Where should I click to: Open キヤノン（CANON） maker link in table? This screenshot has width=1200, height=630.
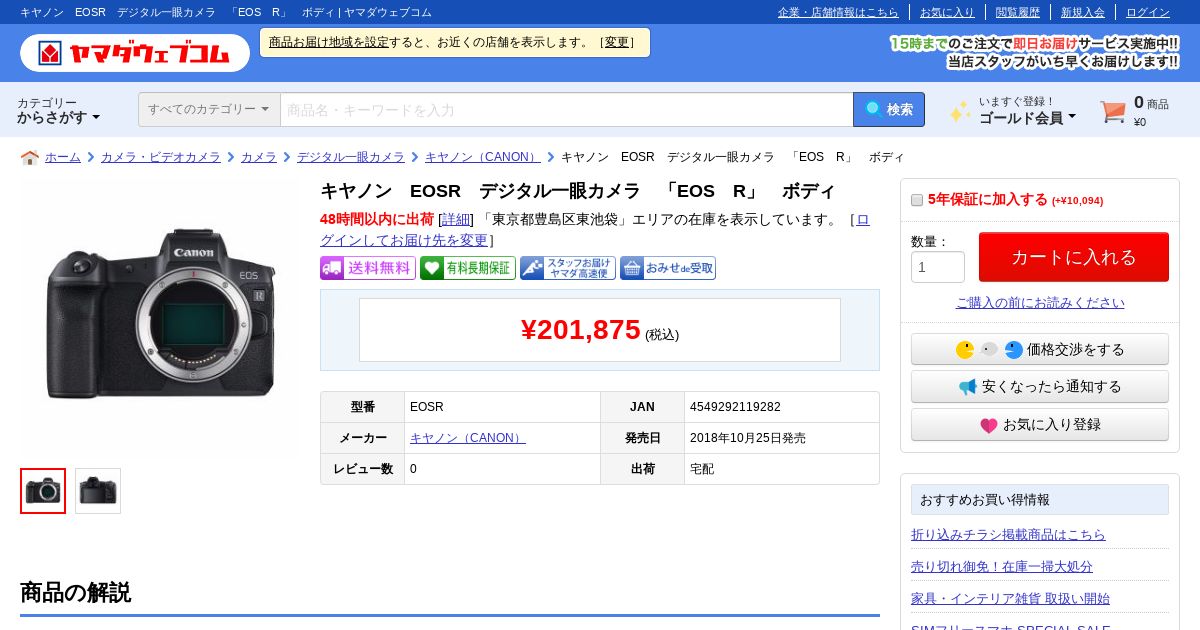[x=467, y=438]
